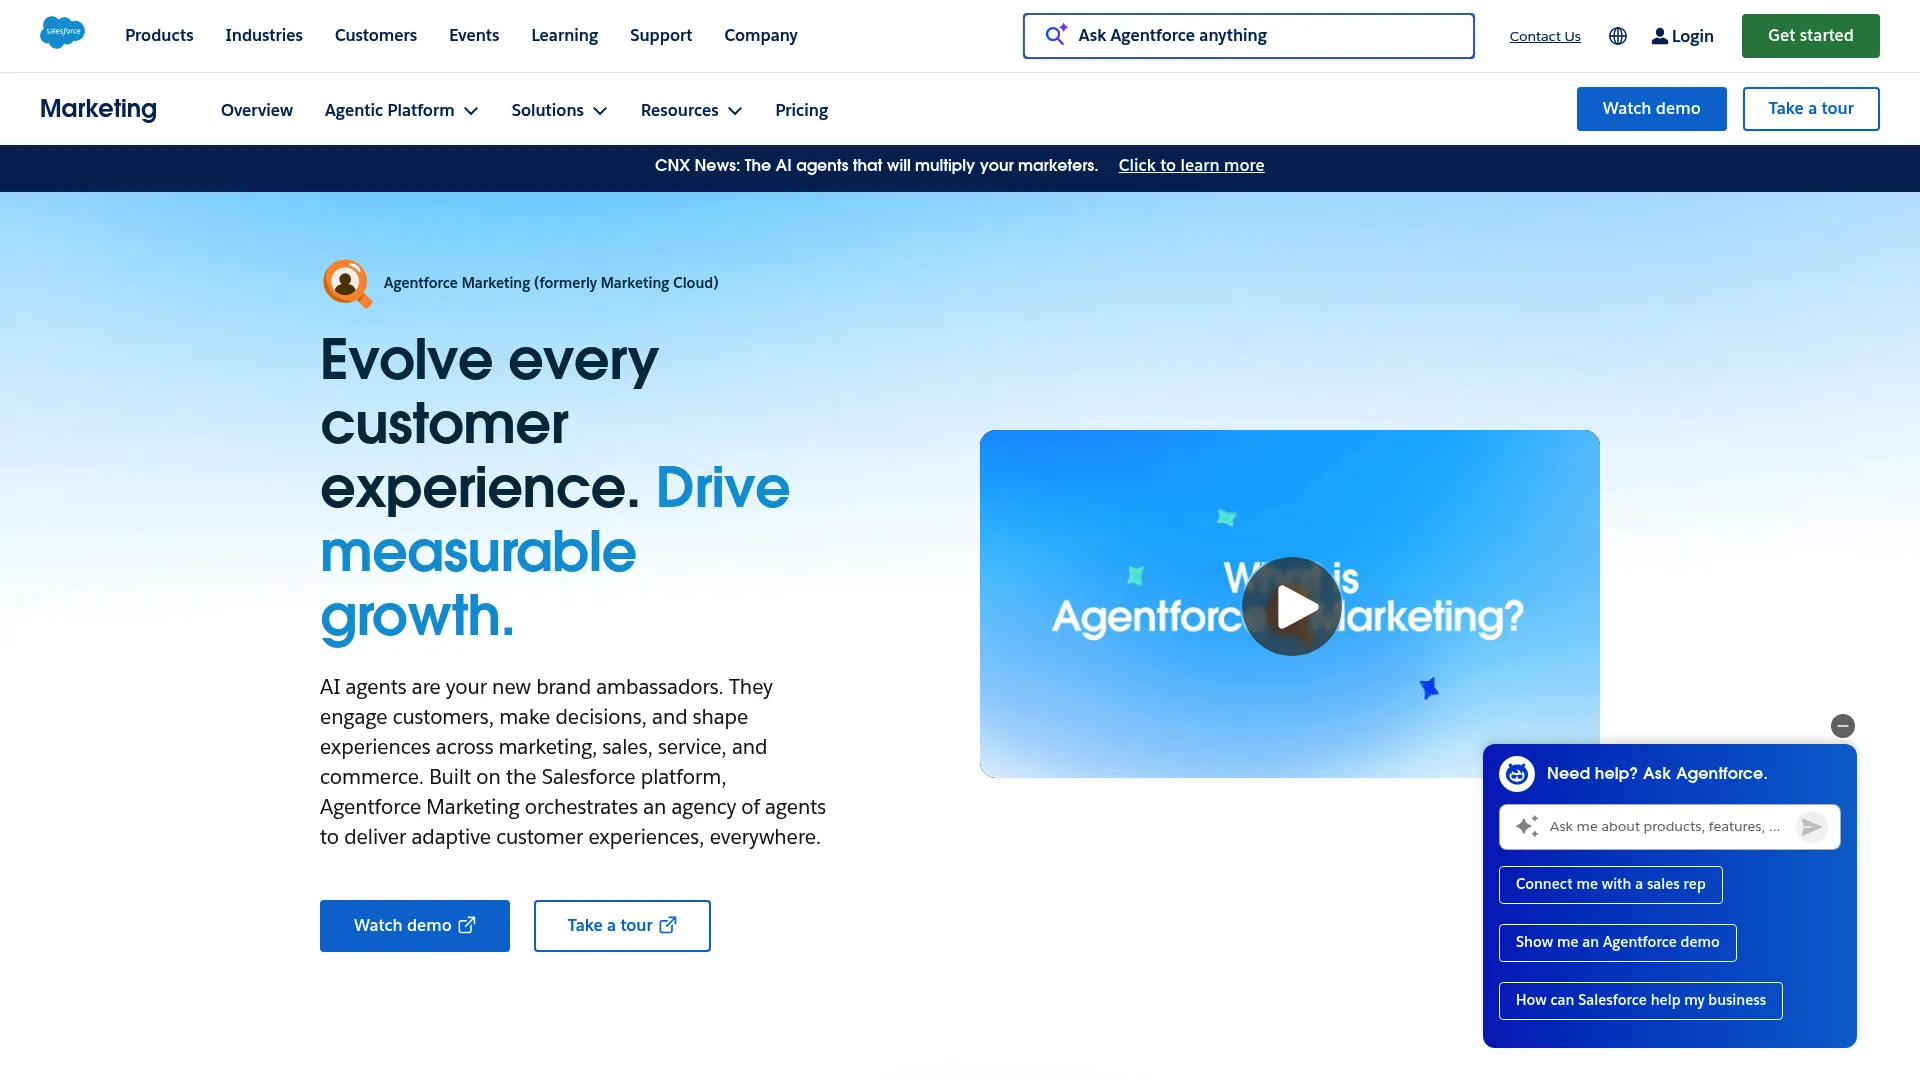The image size is (1920, 1080).
Task: Click the sparkle icon in chat input
Action: pos(1527,826)
